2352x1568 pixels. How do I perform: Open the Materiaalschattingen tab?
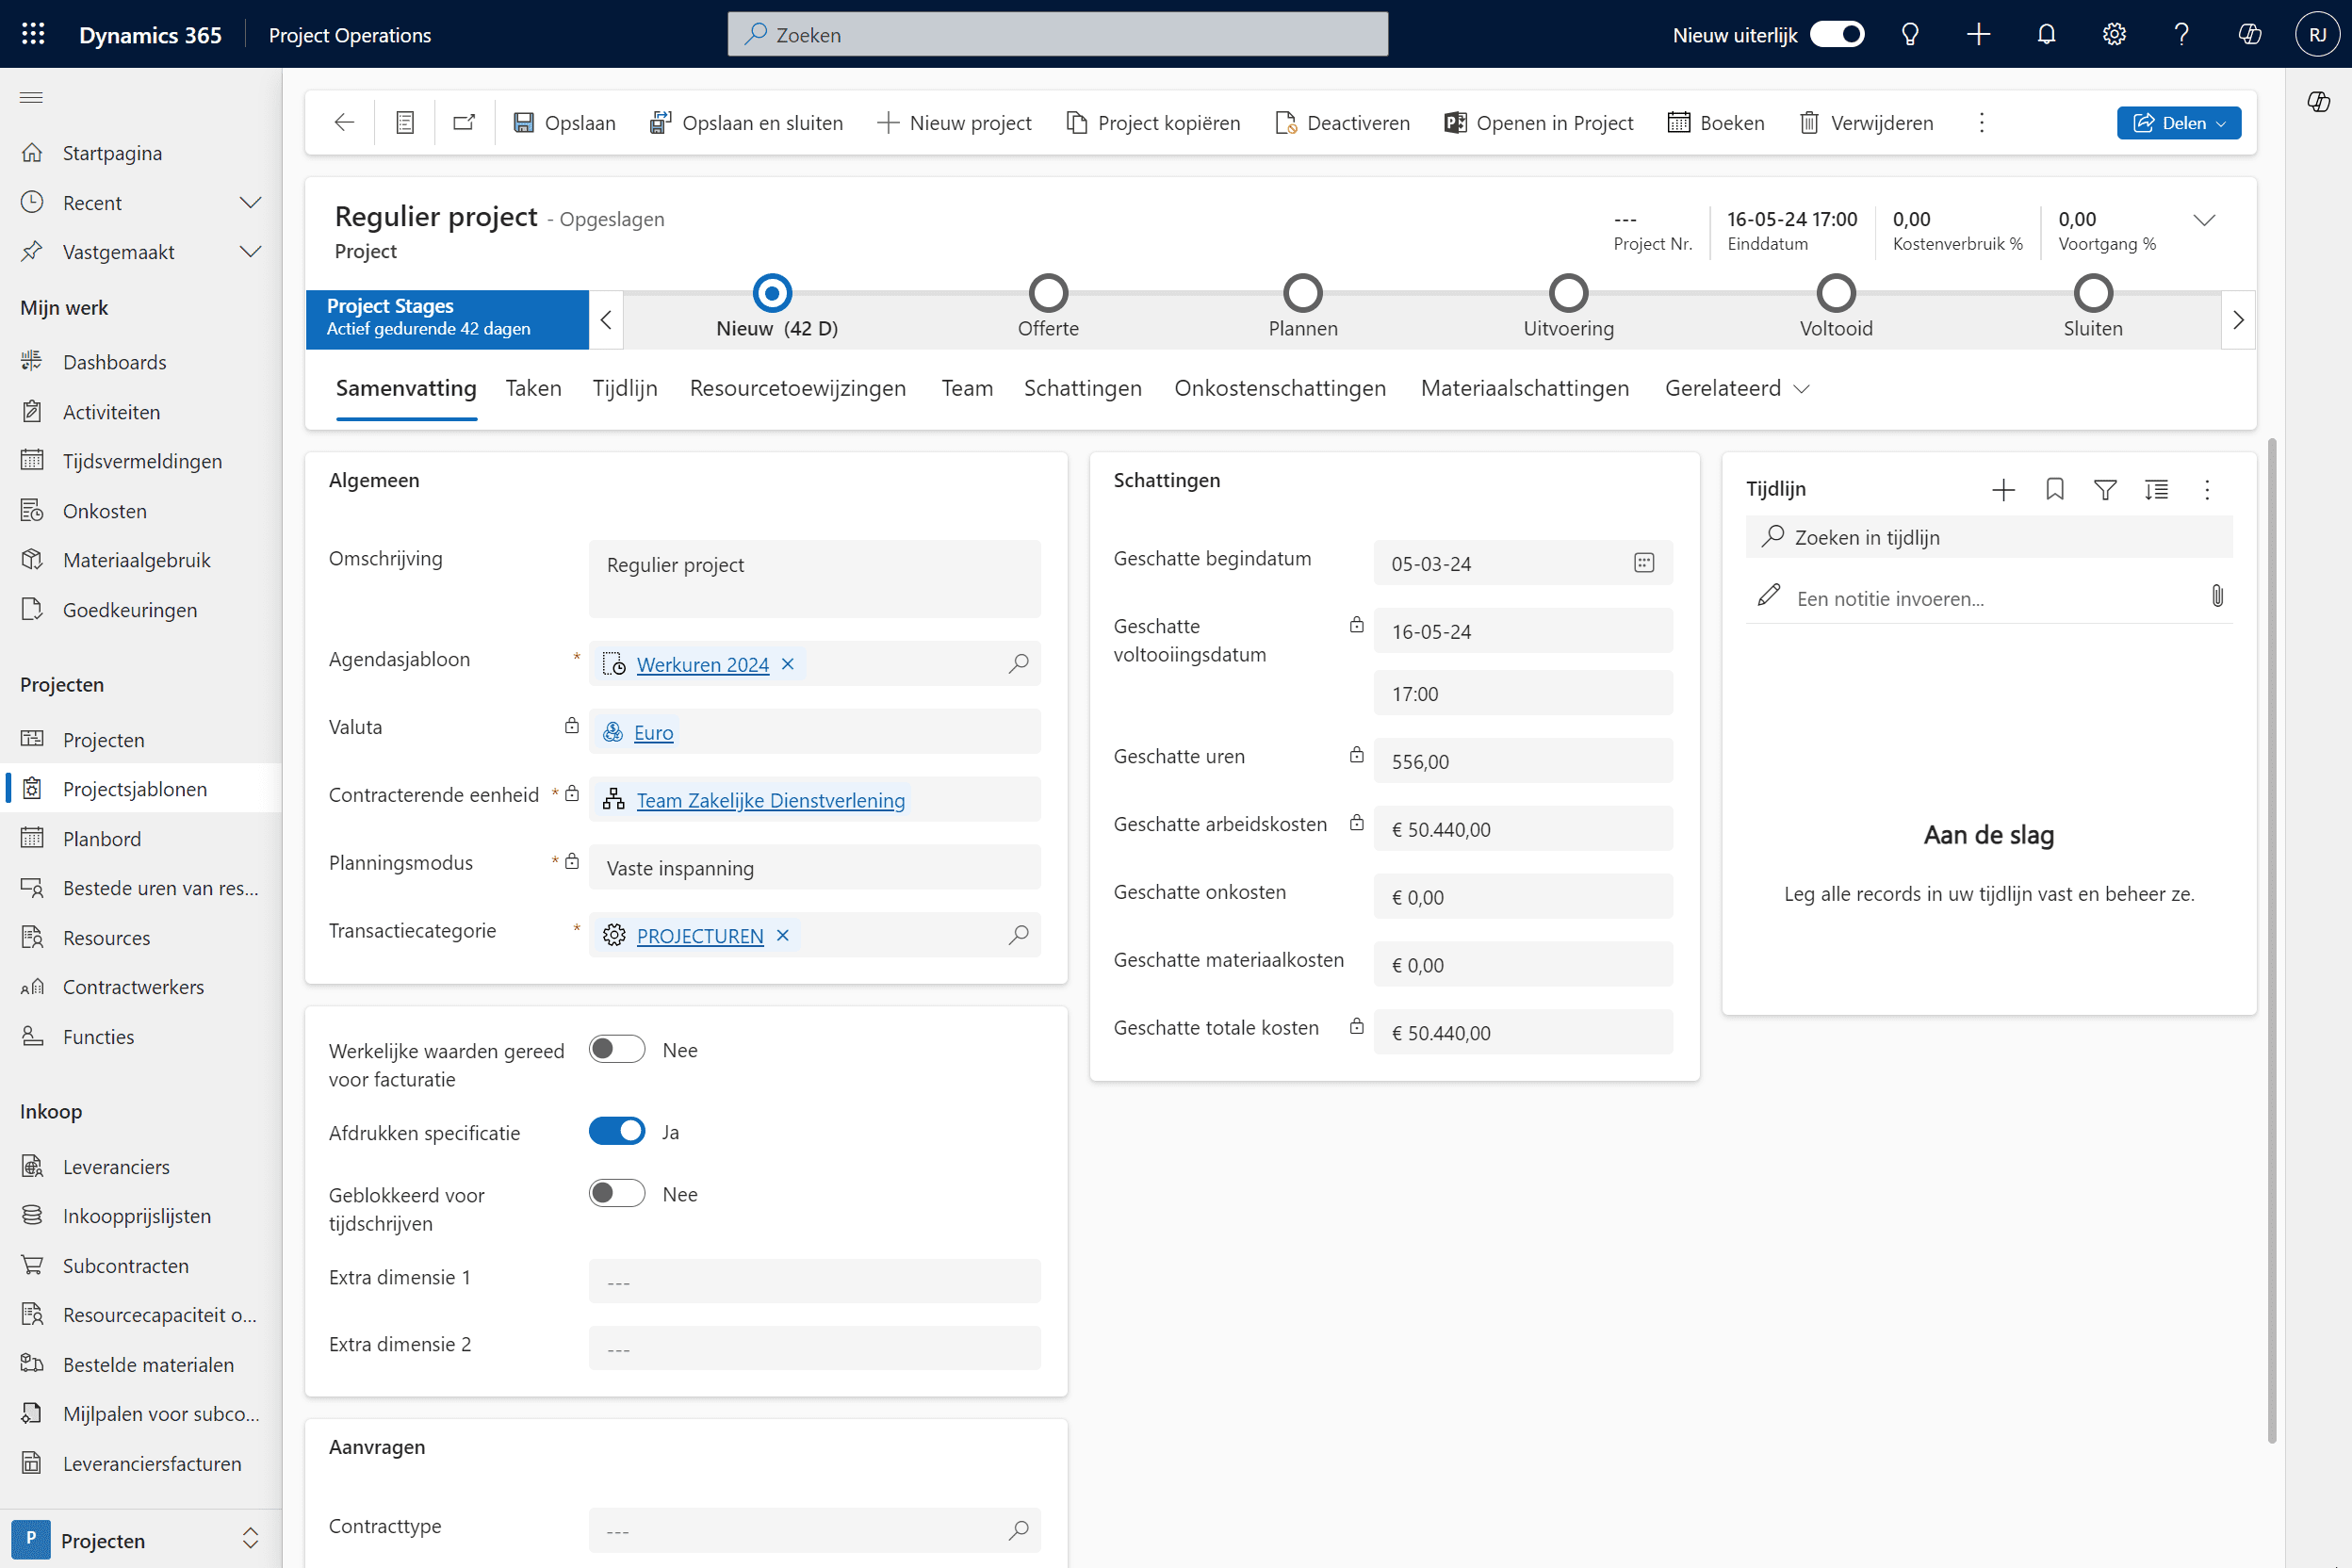point(1525,388)
